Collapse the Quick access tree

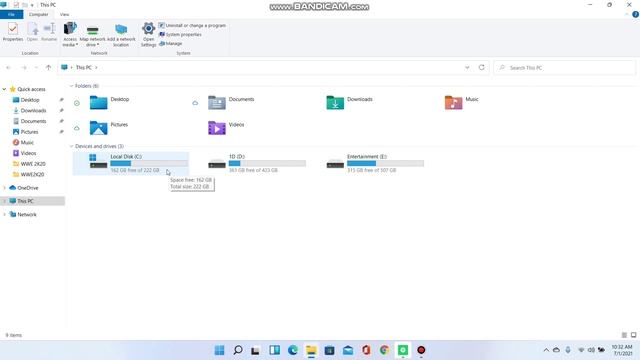coord(4,89)
